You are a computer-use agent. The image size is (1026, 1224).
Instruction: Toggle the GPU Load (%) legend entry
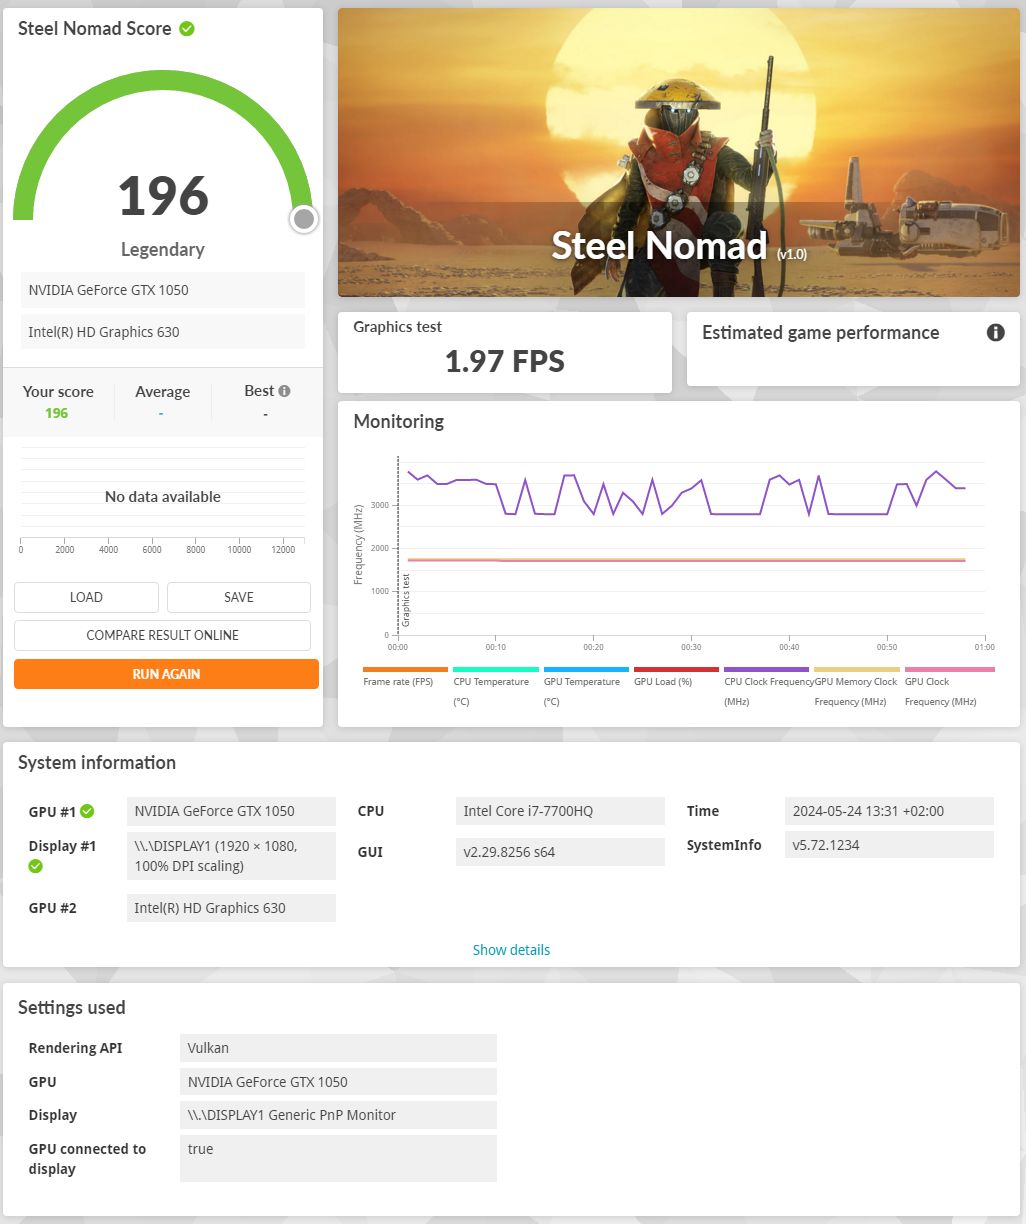point(676,677)
